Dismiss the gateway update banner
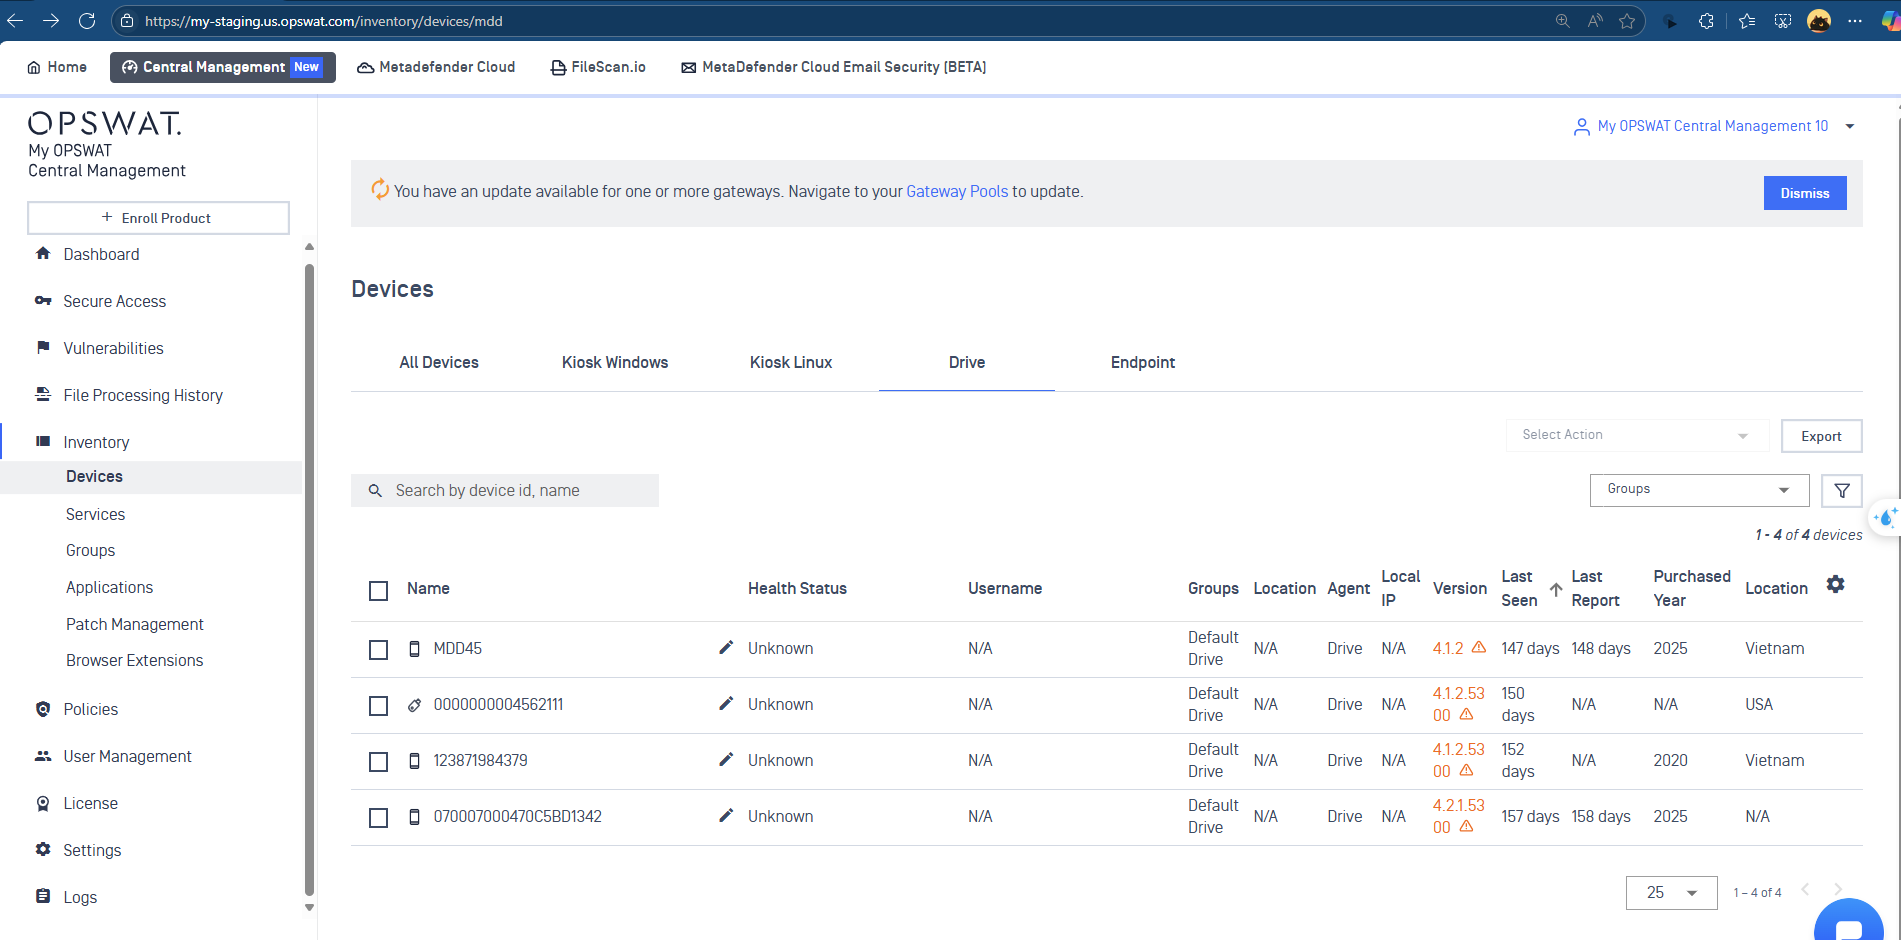 [1804, 193]
